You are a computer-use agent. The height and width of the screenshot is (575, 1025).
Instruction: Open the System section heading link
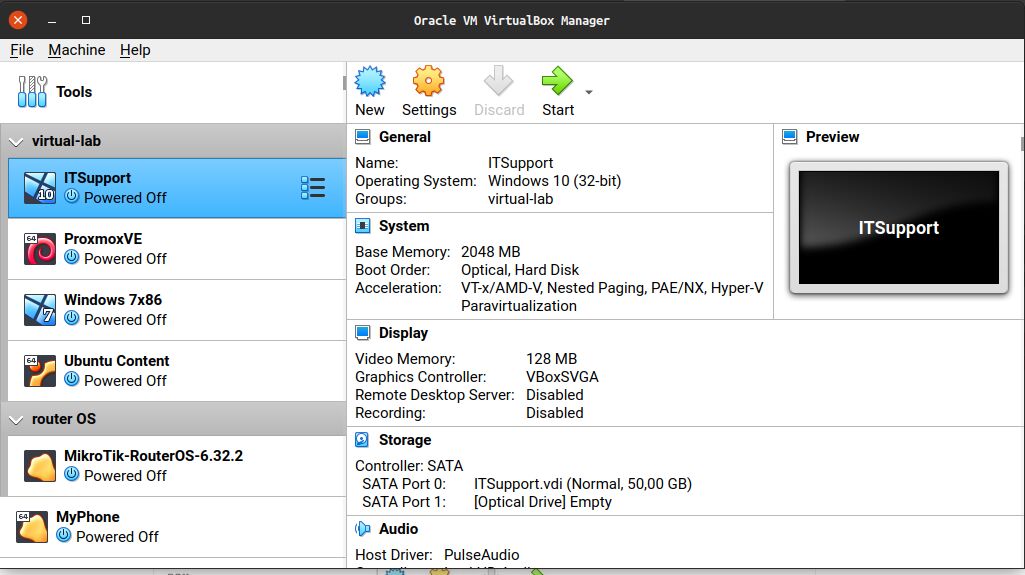pos(404,225)
